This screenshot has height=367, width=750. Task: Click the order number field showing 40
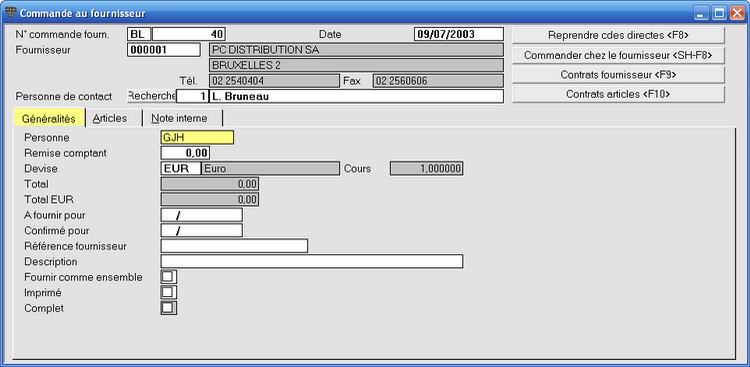tap(189, 34)
